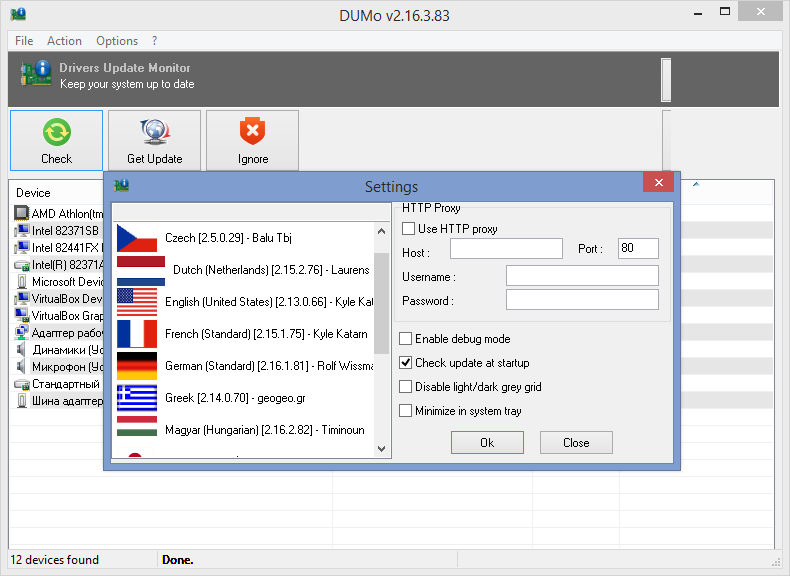This screenshot has height=576, width=790.
Task: Select the United States flag entry
Action: pos(244,302)
